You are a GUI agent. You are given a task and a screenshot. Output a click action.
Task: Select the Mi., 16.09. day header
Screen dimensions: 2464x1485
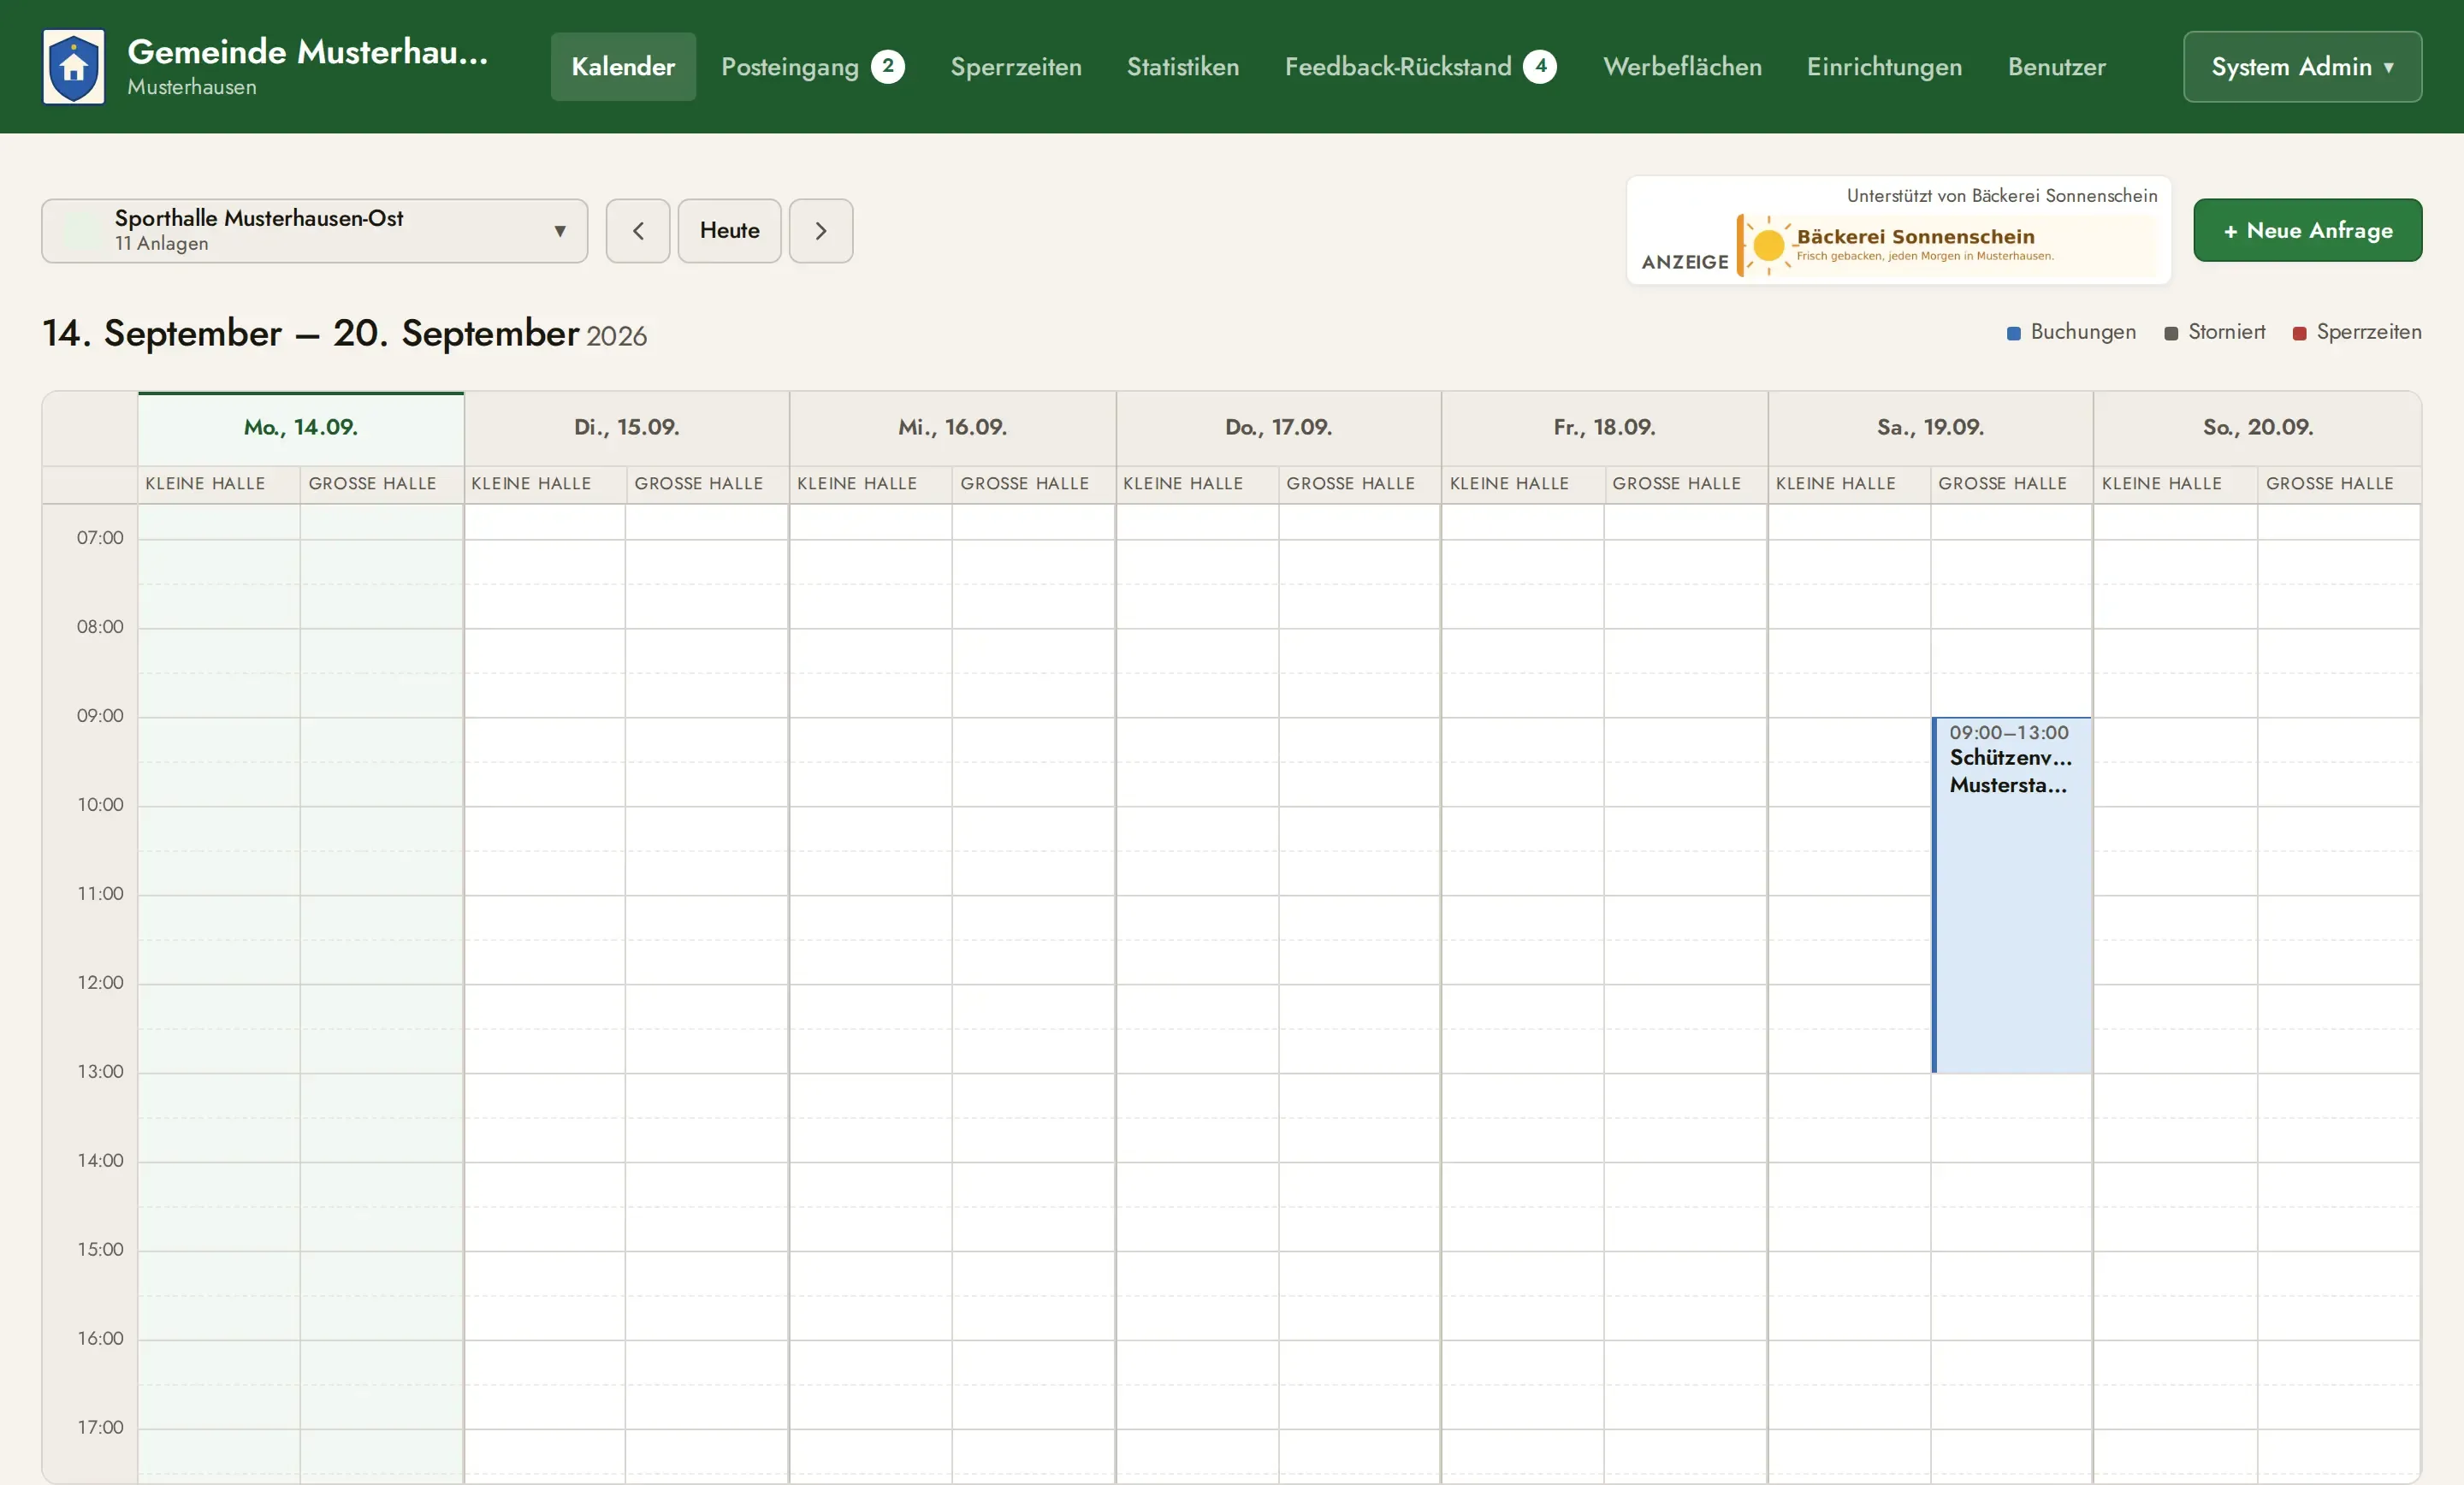953,427
